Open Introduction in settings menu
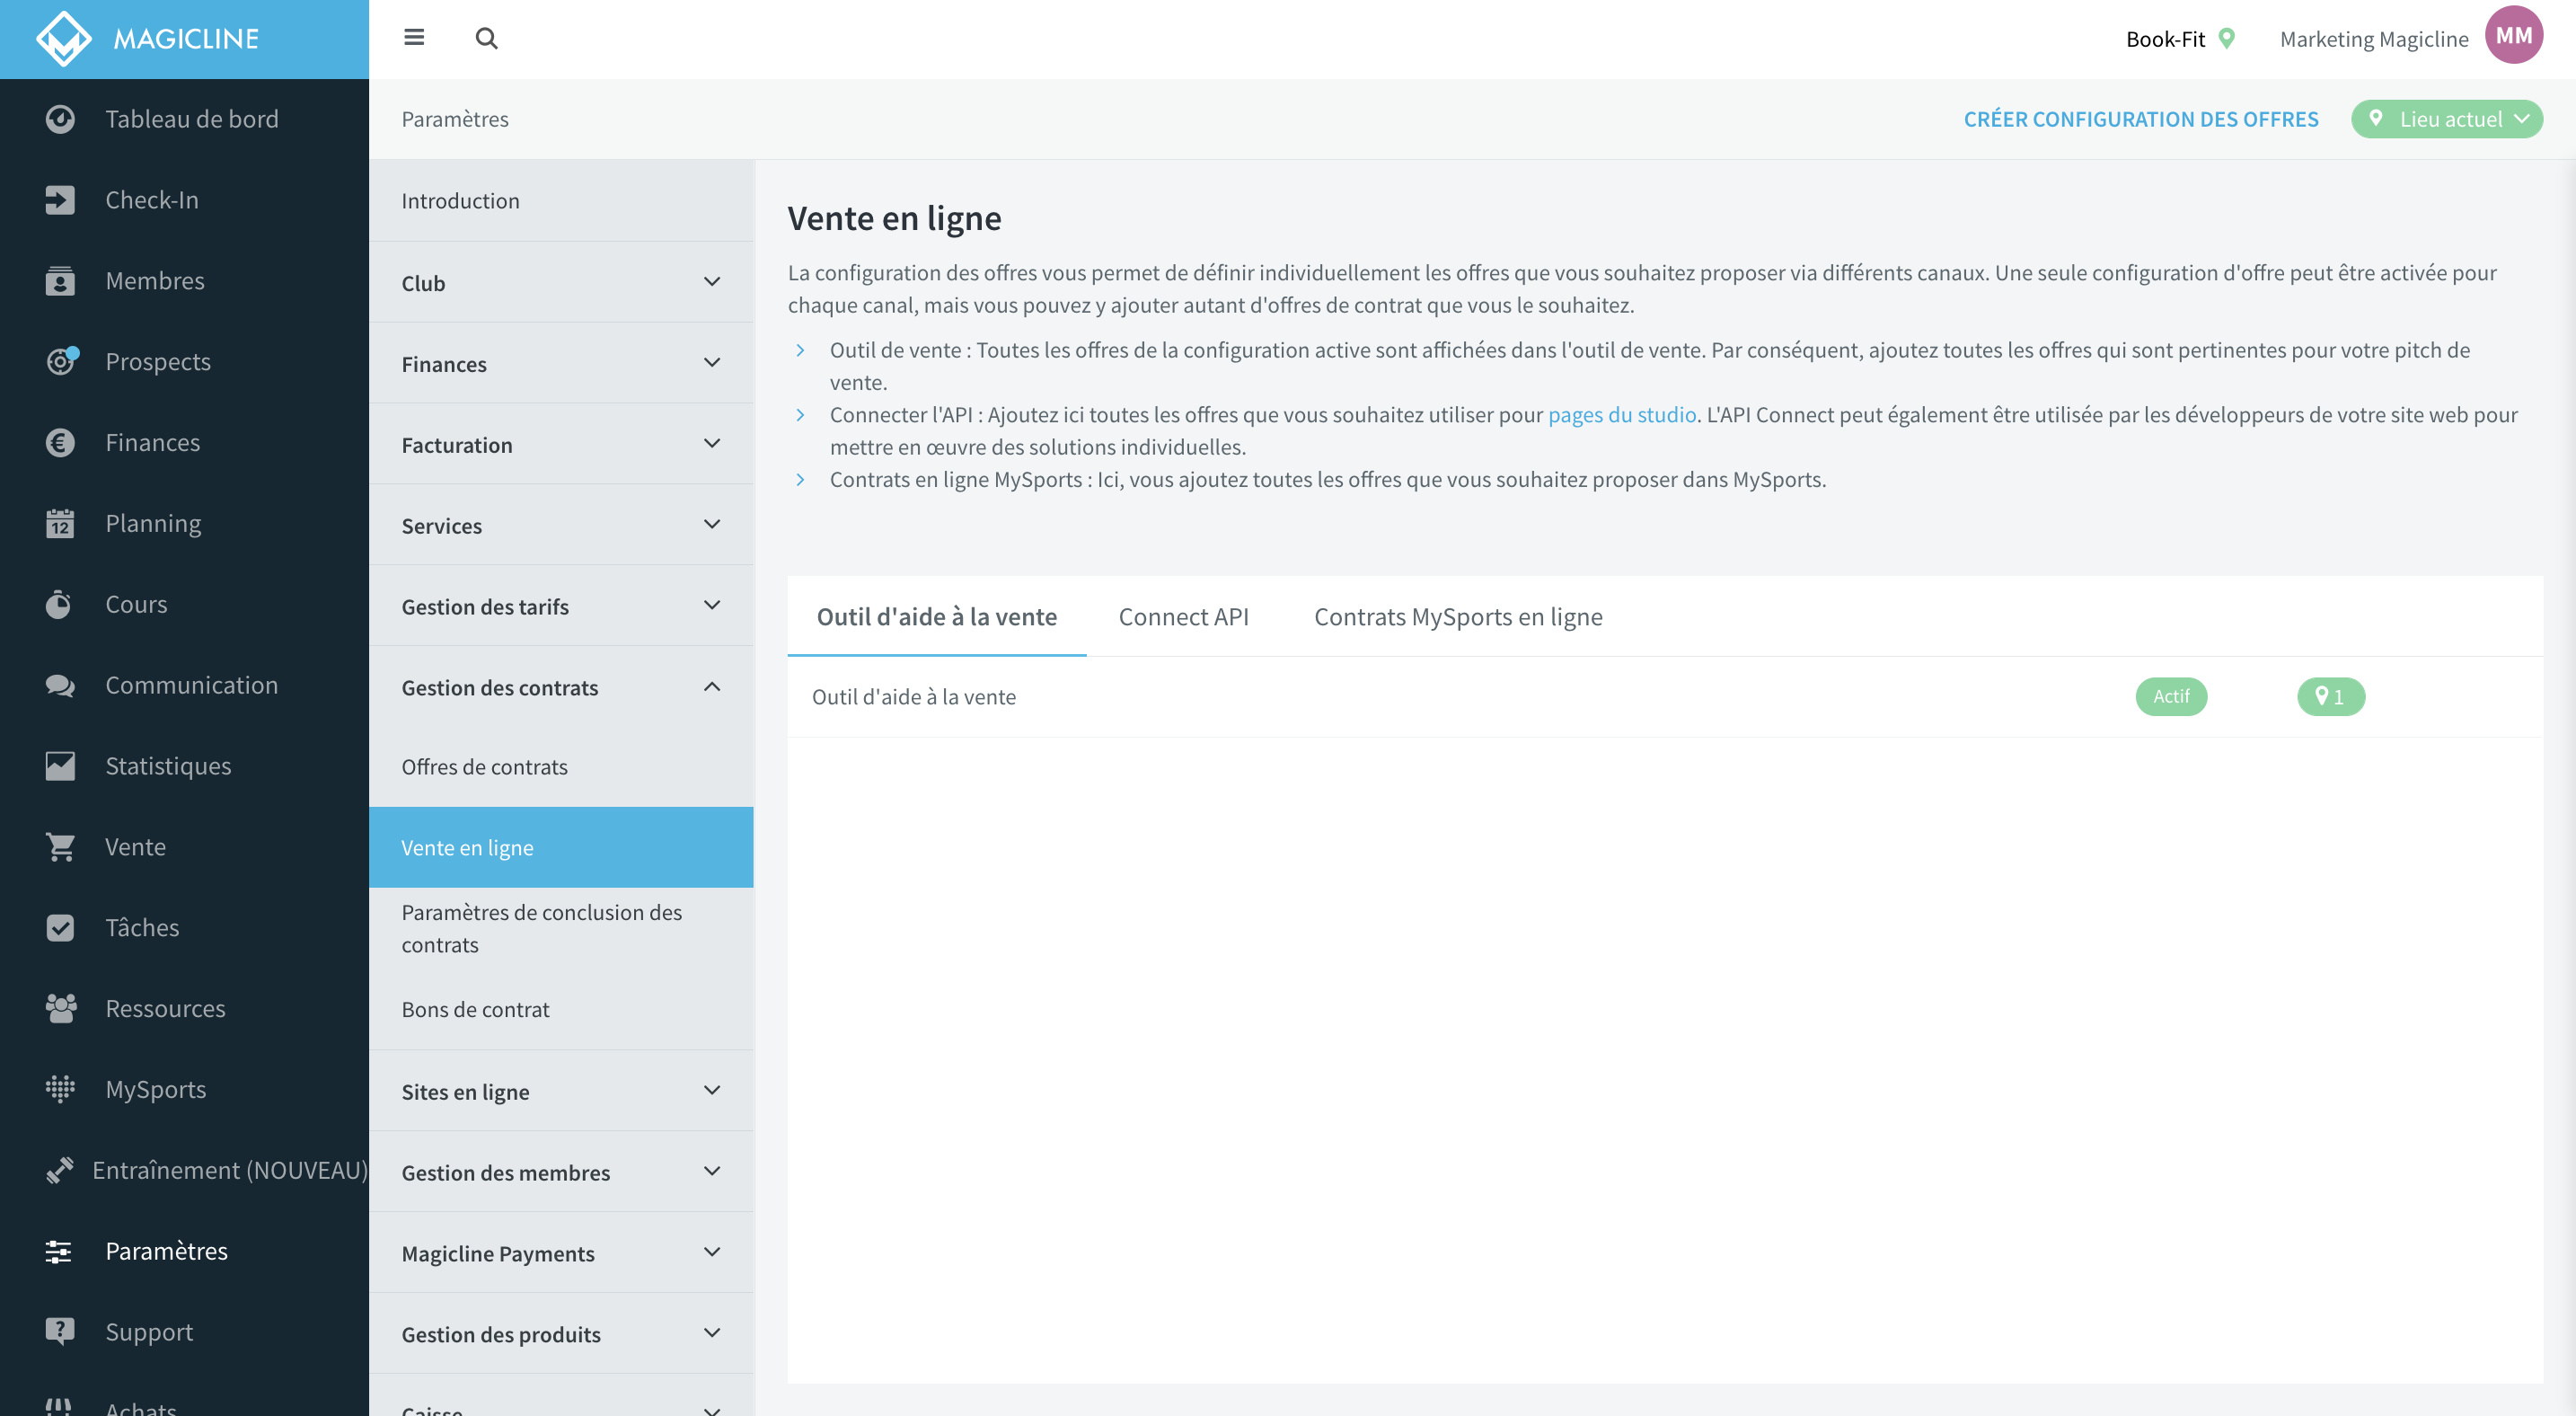Screen dimensions: 2576x1416 (561, 200)
